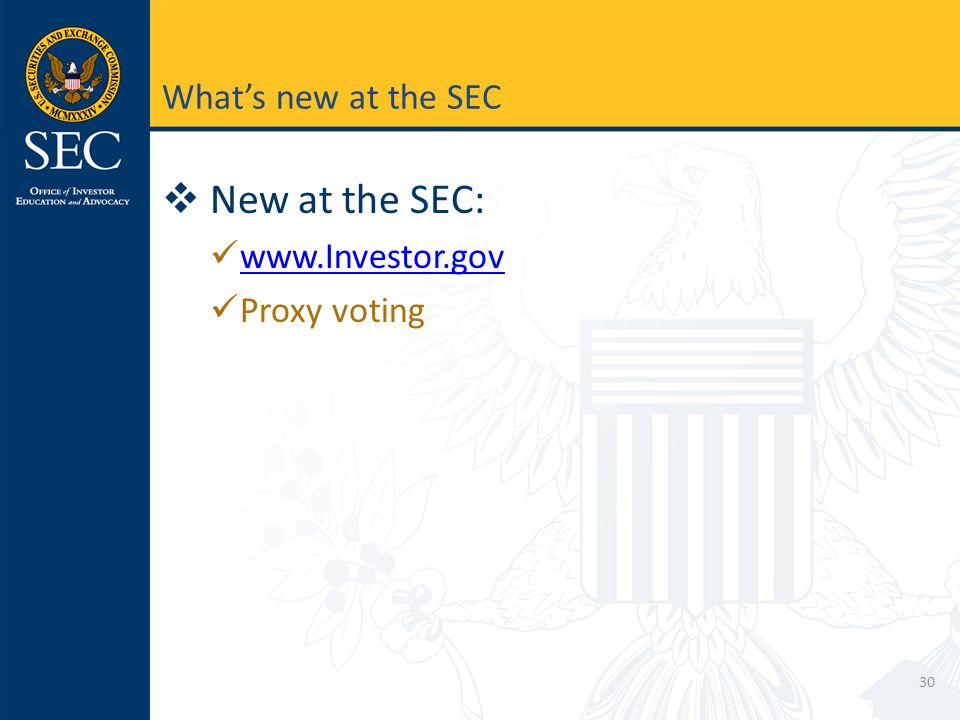Screen dimensions: 960x720
Task: Click the SEC eagle seal emblem
Action: pos(73,75)
